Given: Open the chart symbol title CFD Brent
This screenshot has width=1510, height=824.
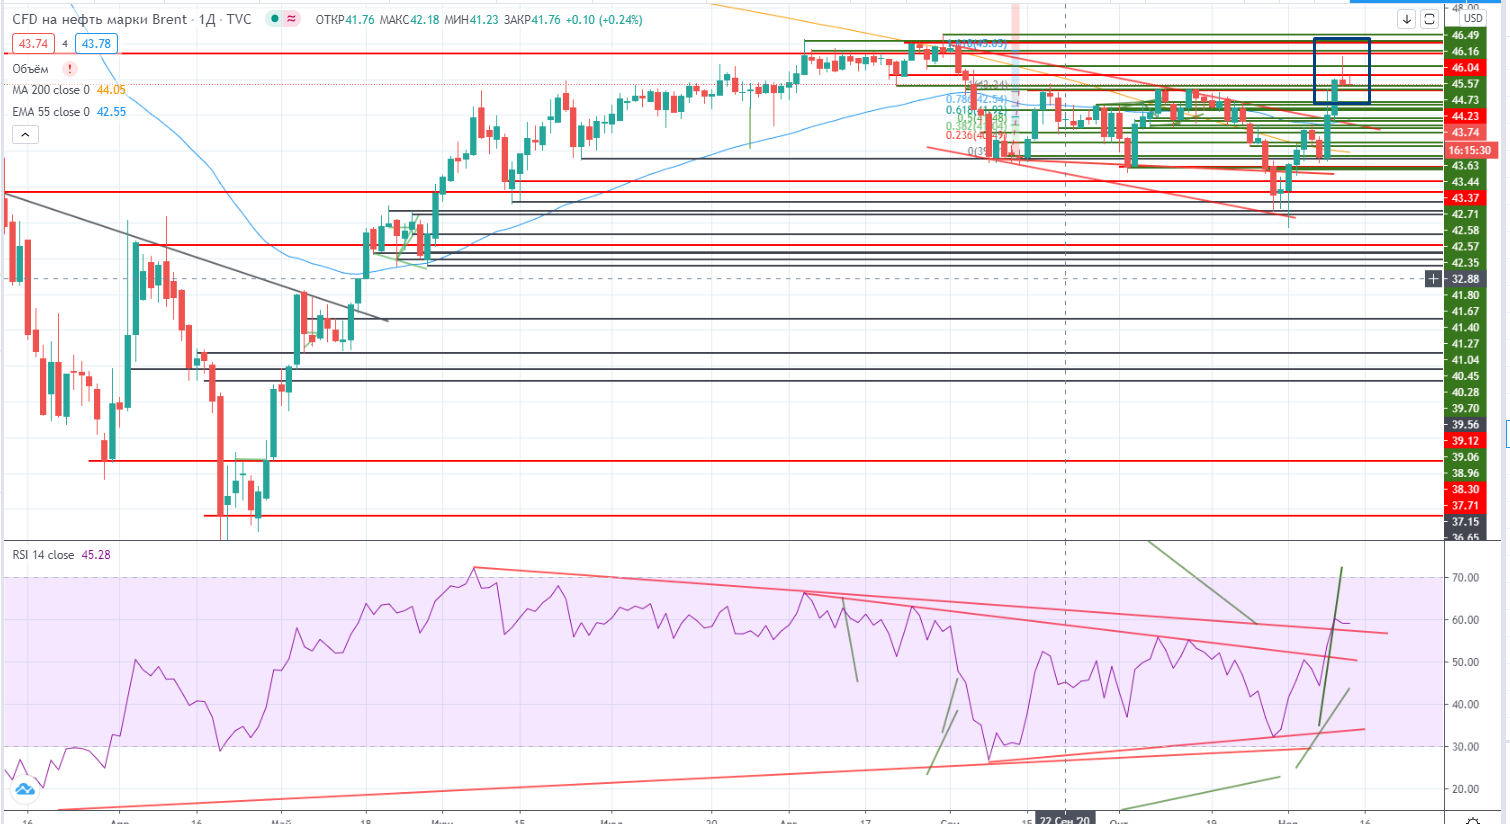Looking at the screenshot, I should 100,19.
